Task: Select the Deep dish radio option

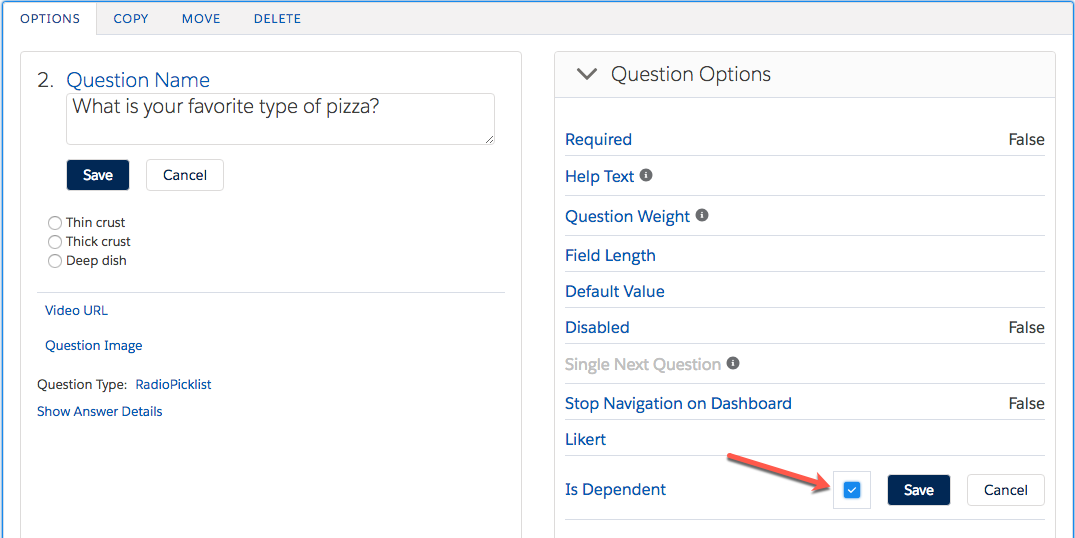Action: tap(55, 261)
